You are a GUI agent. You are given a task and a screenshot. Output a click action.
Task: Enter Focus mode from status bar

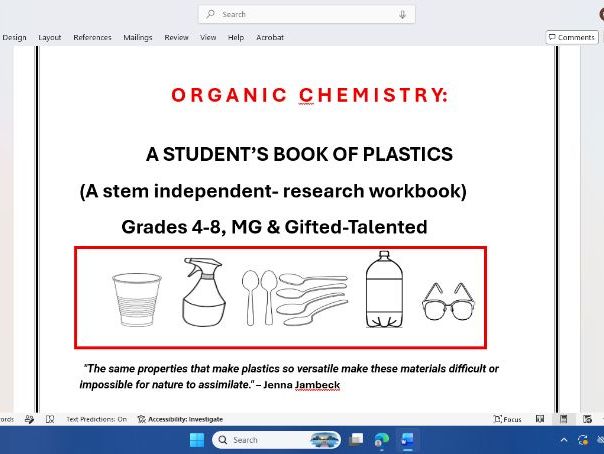508,419
